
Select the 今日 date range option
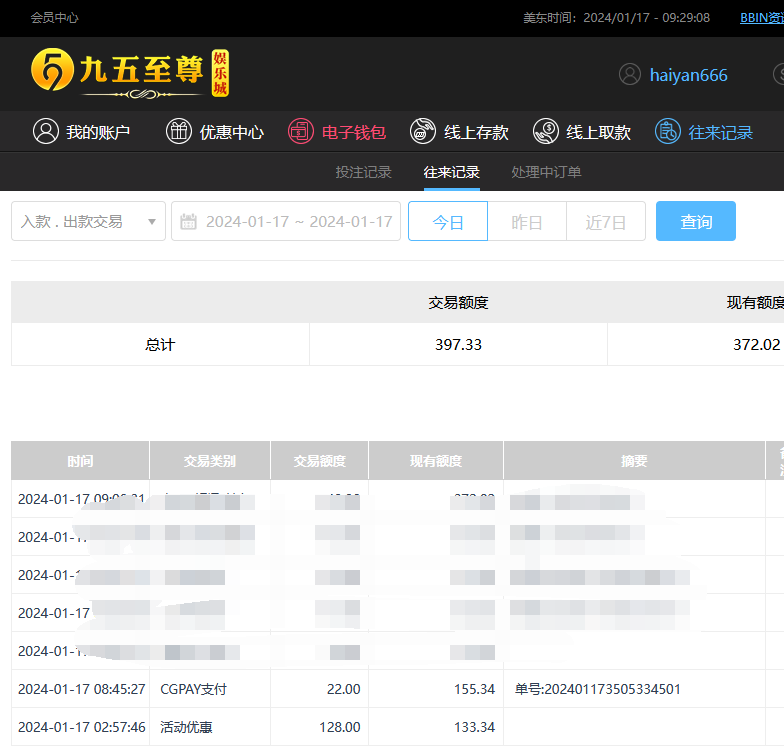[448, 222]
